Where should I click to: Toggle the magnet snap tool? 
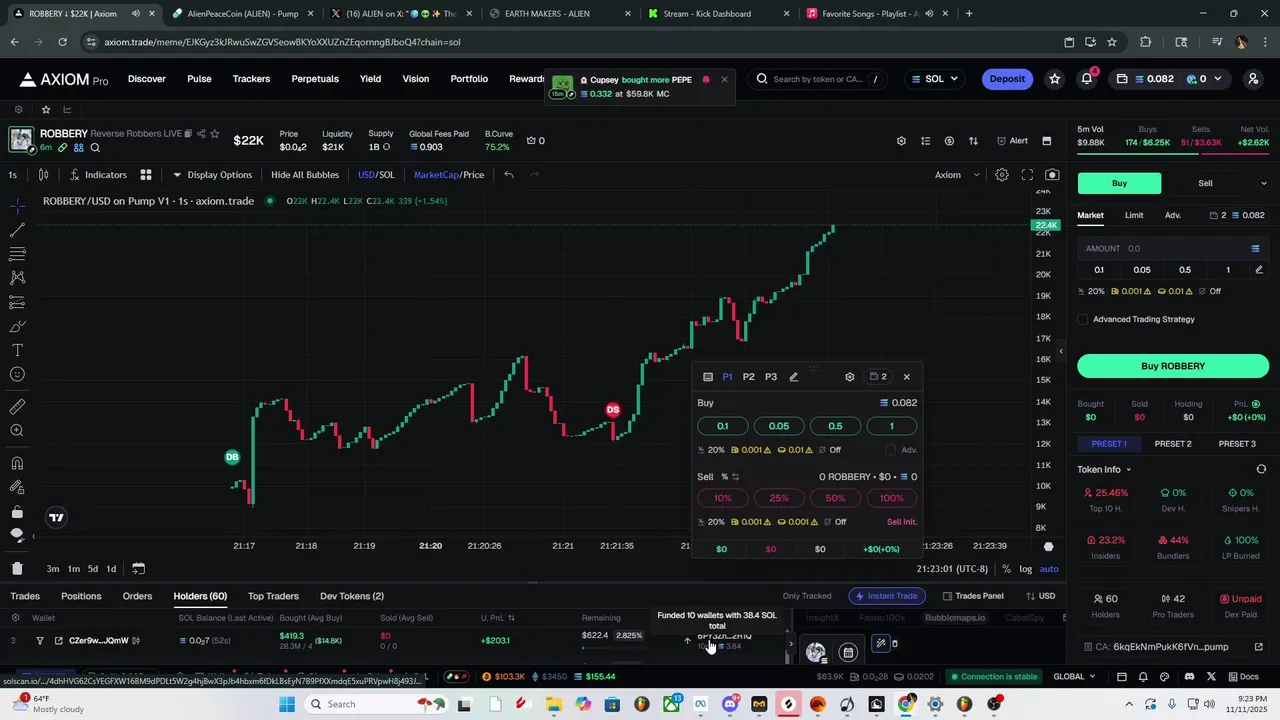coord(17,463)
